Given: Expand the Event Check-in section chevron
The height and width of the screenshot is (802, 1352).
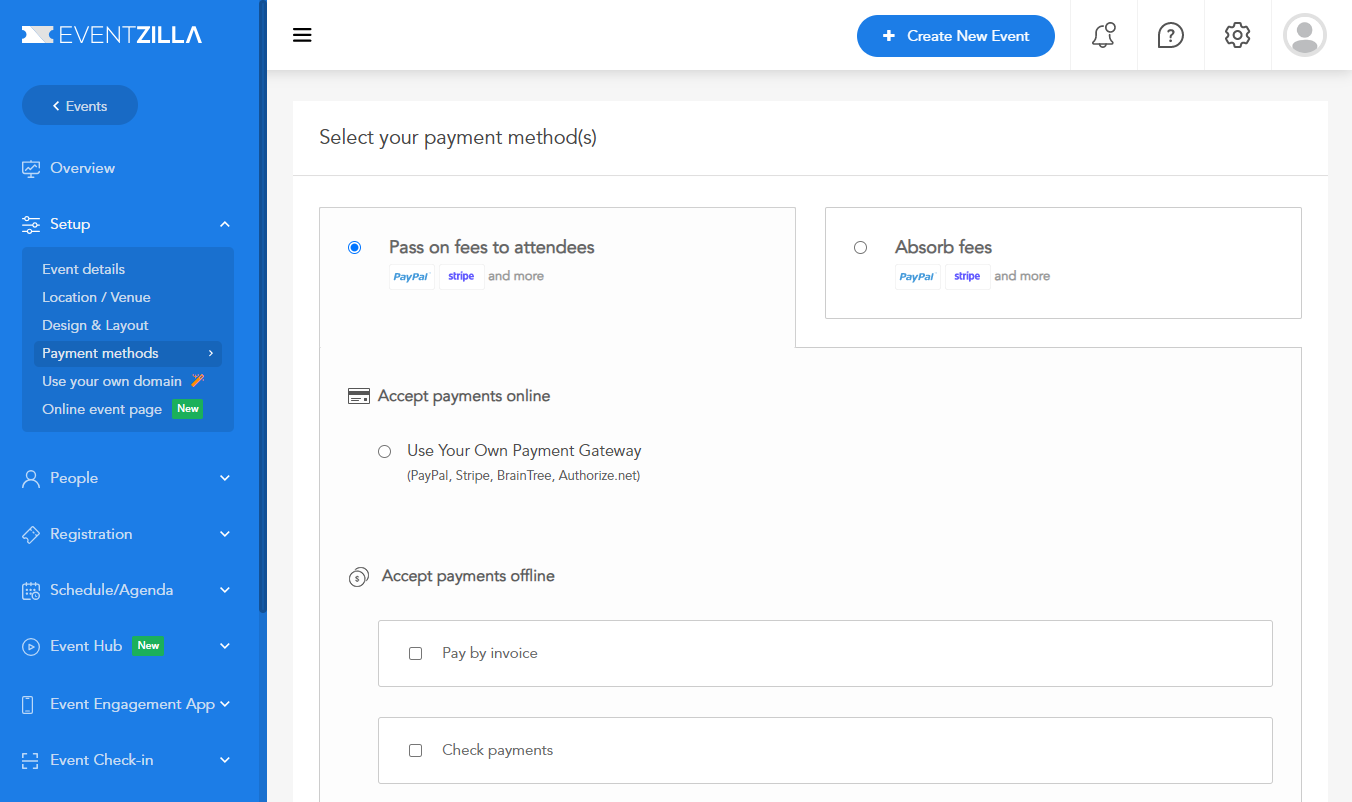Looking at the screenshot, I should pyautogui.click(x=225, y=760).
